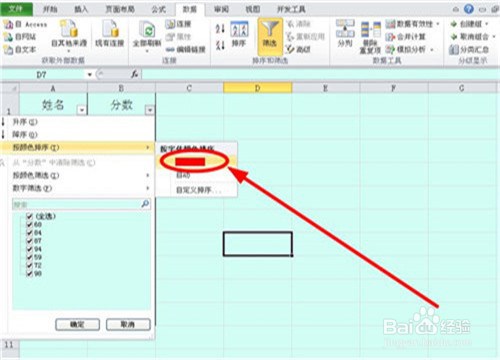
Task: Click the 分类汇总 subtotal icon
Action: coord(454,50)
